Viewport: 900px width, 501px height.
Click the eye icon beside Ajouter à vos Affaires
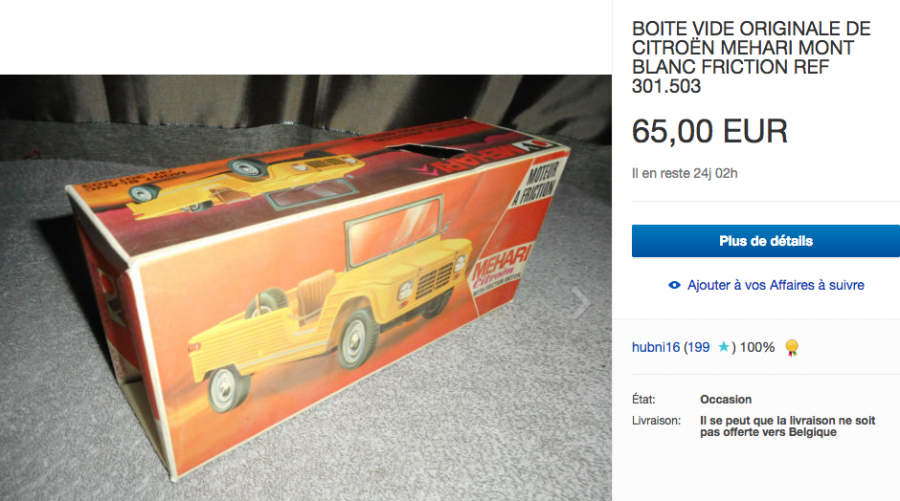point(674,285)
